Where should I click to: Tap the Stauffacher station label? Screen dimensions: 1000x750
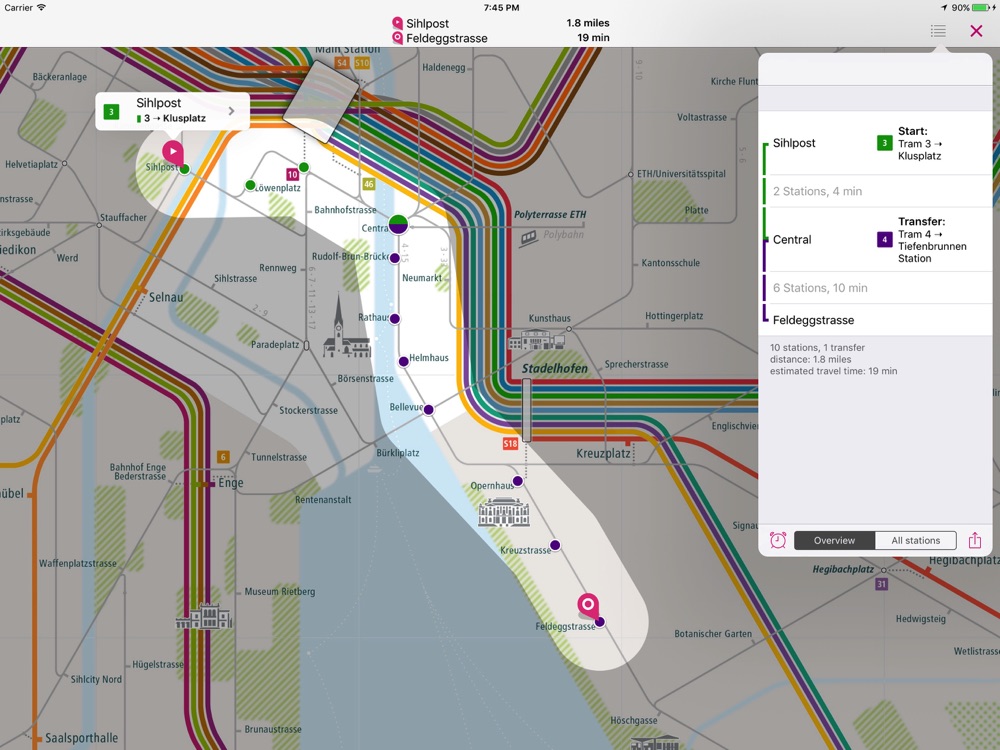tap(123, 217)
